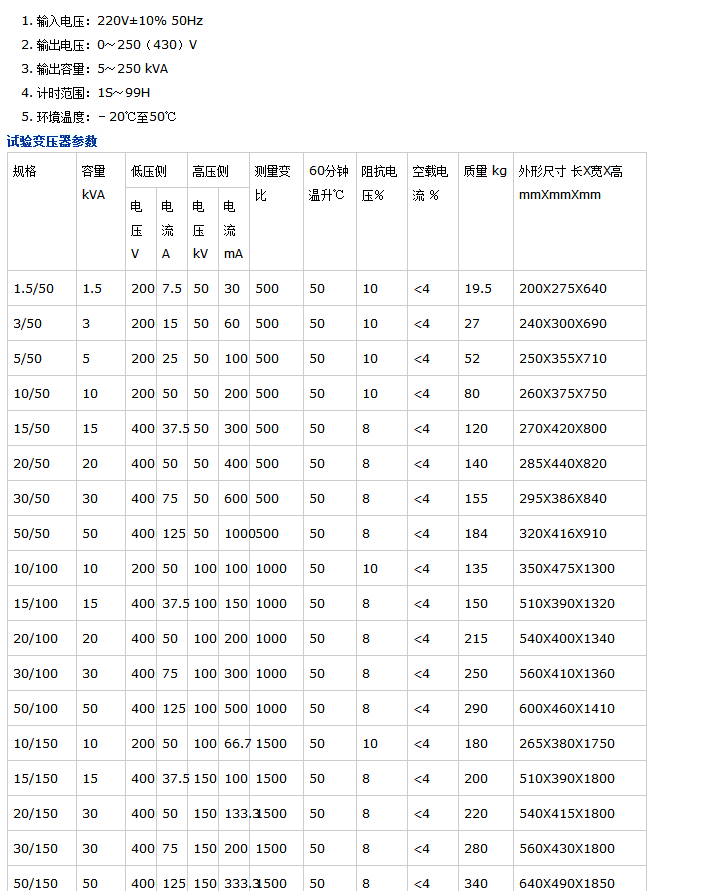Click the 试验变压器参数 heading
The height and width of the screenshot is (891, 712).
52,141
